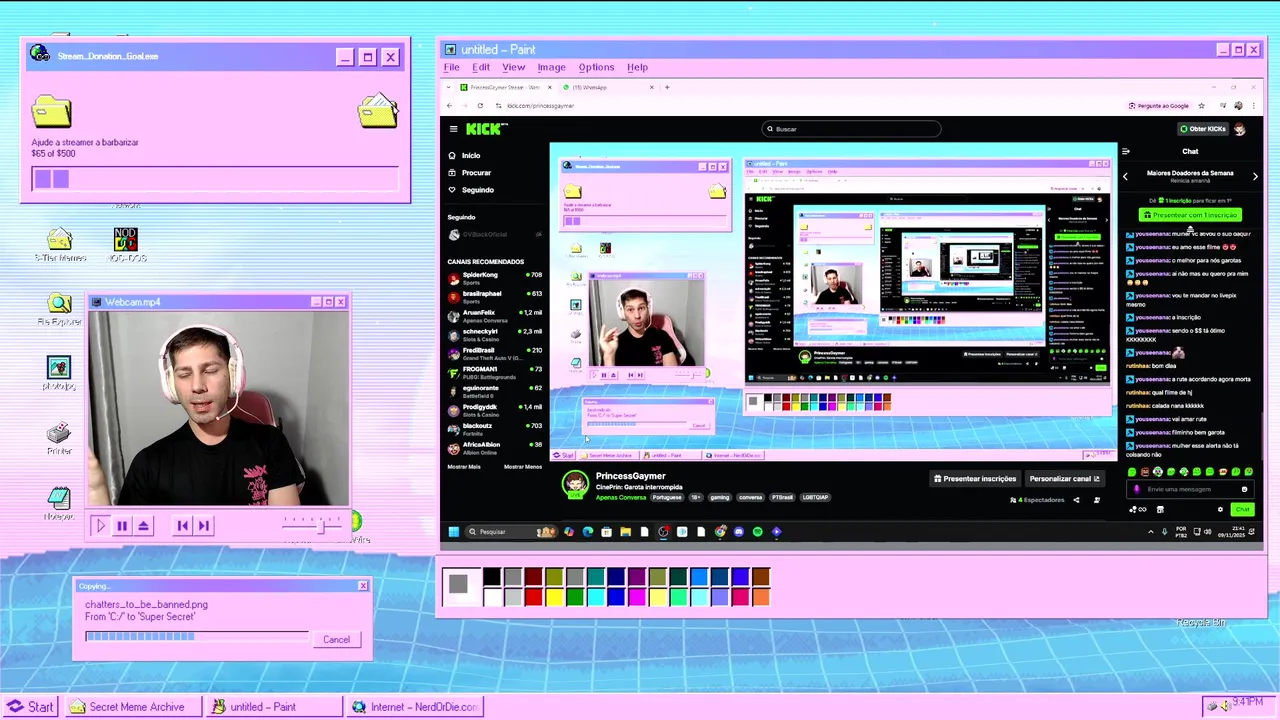Click the Buscar search field

[851, 129]
